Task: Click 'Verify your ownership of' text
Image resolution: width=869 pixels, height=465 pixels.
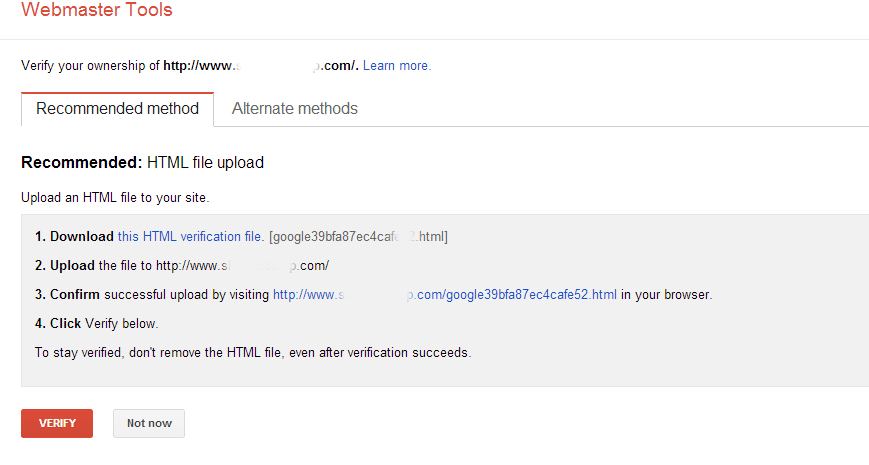Action: (x=91, y=65)
